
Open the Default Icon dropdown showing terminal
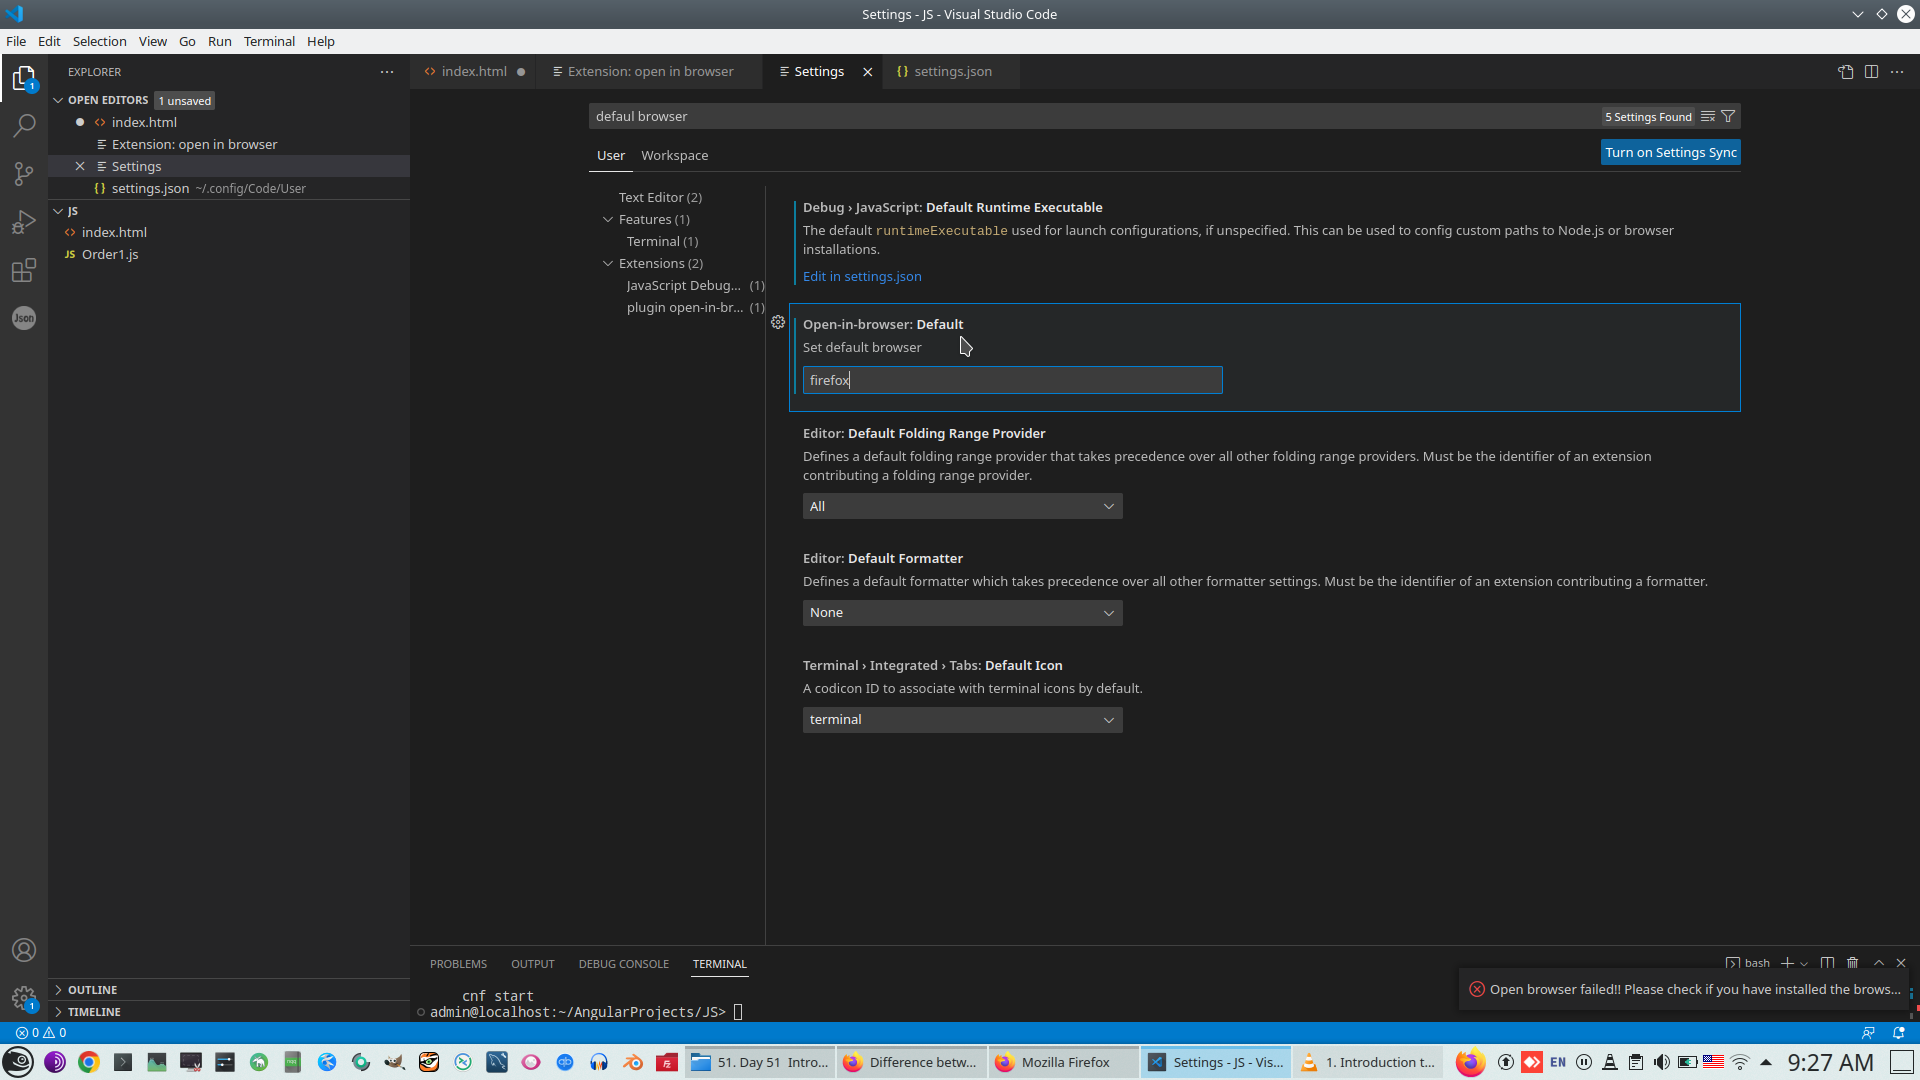(x=962, y=720)
